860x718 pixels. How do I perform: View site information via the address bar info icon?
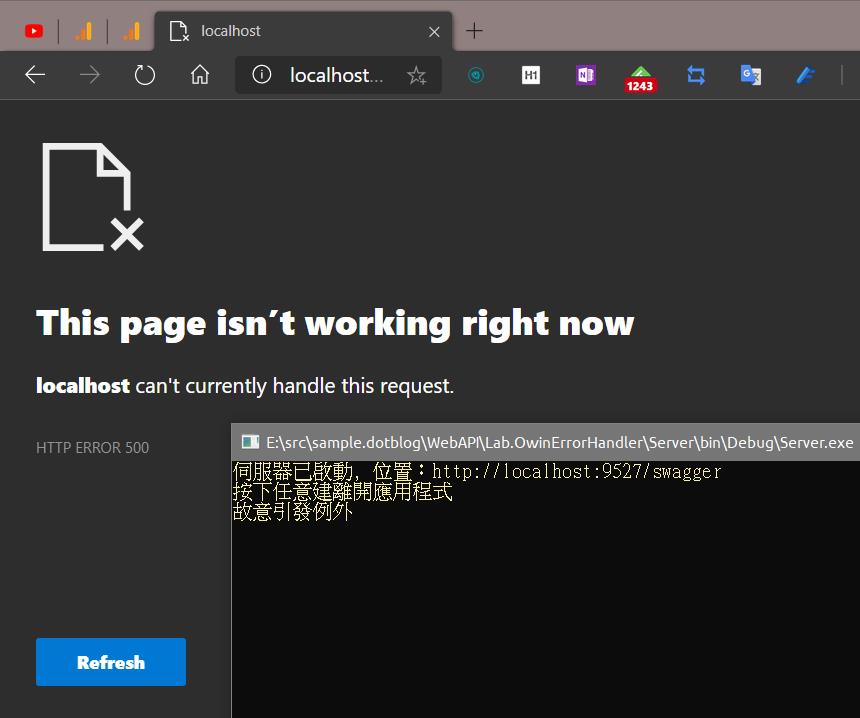261,75
